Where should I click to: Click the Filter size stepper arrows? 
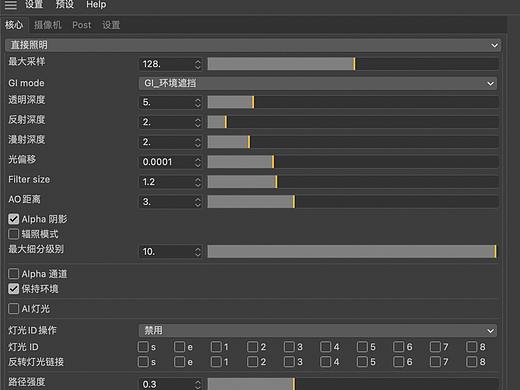click(x=198, y=182)
